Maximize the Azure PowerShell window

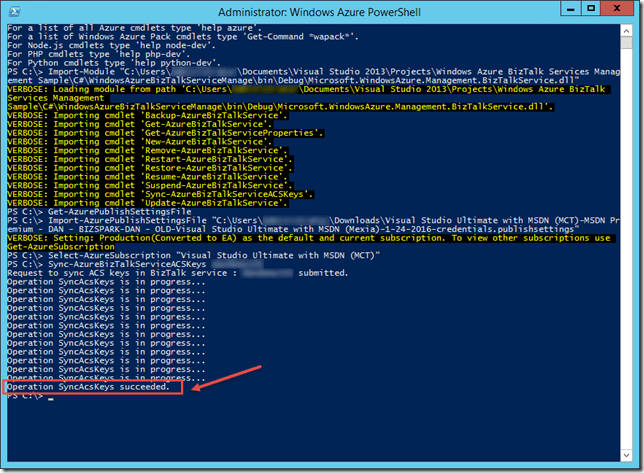(x=575, y=11)
